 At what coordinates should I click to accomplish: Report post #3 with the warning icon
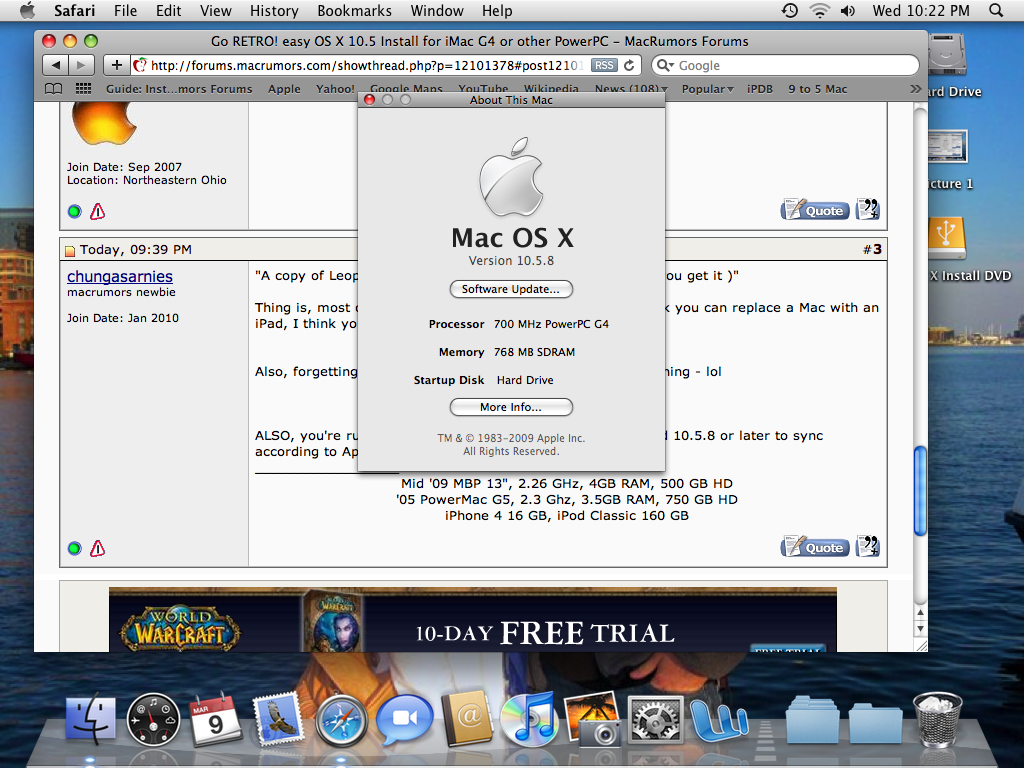[97, 549]
